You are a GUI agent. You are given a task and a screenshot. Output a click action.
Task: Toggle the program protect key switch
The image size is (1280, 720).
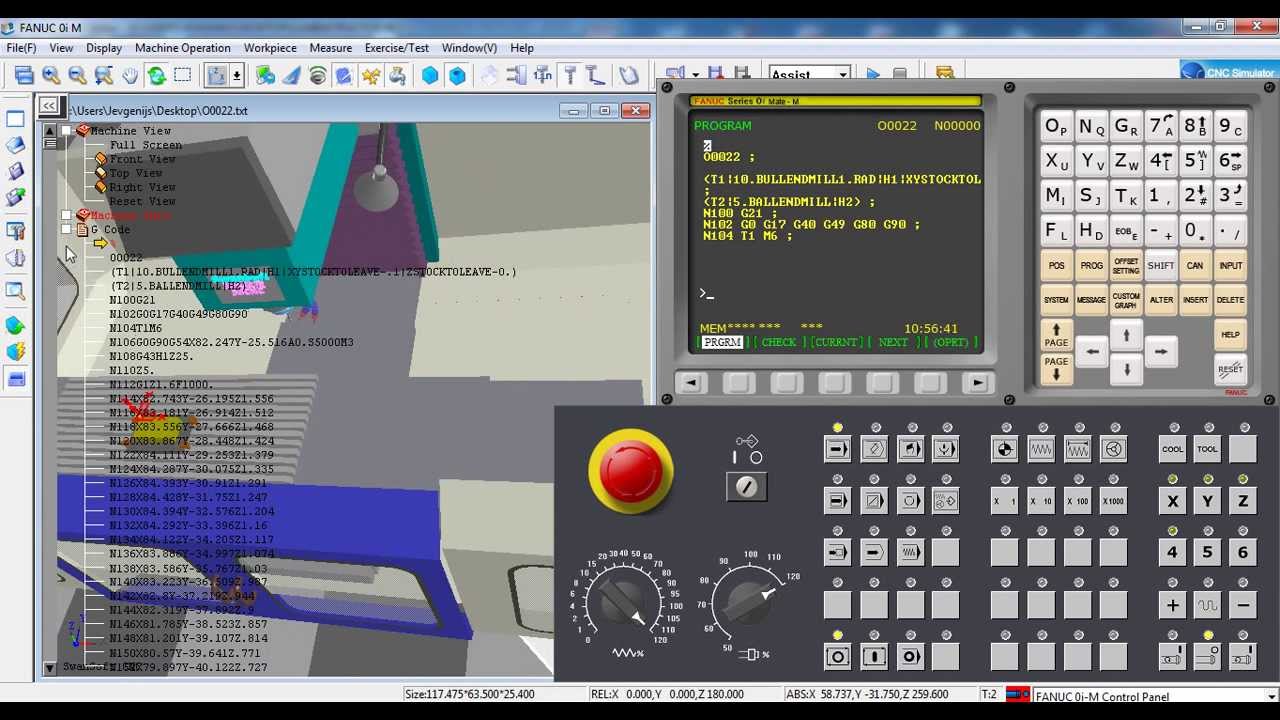(x=747, y=486)
